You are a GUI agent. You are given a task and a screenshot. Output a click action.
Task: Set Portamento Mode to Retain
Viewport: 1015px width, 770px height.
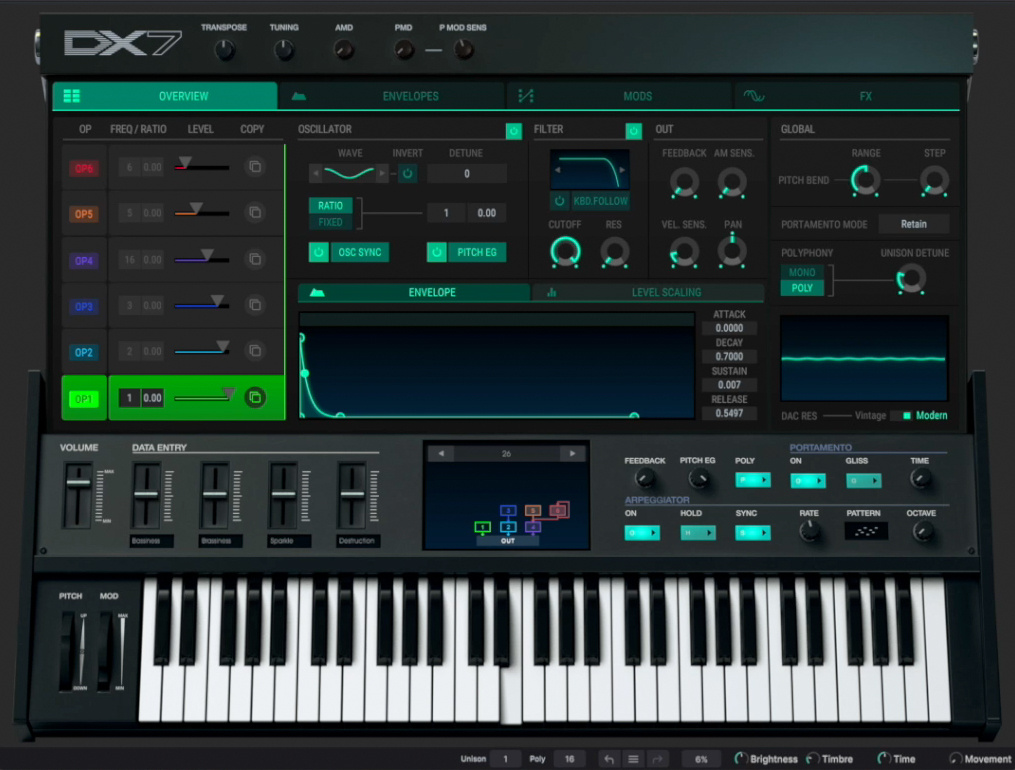914,223
